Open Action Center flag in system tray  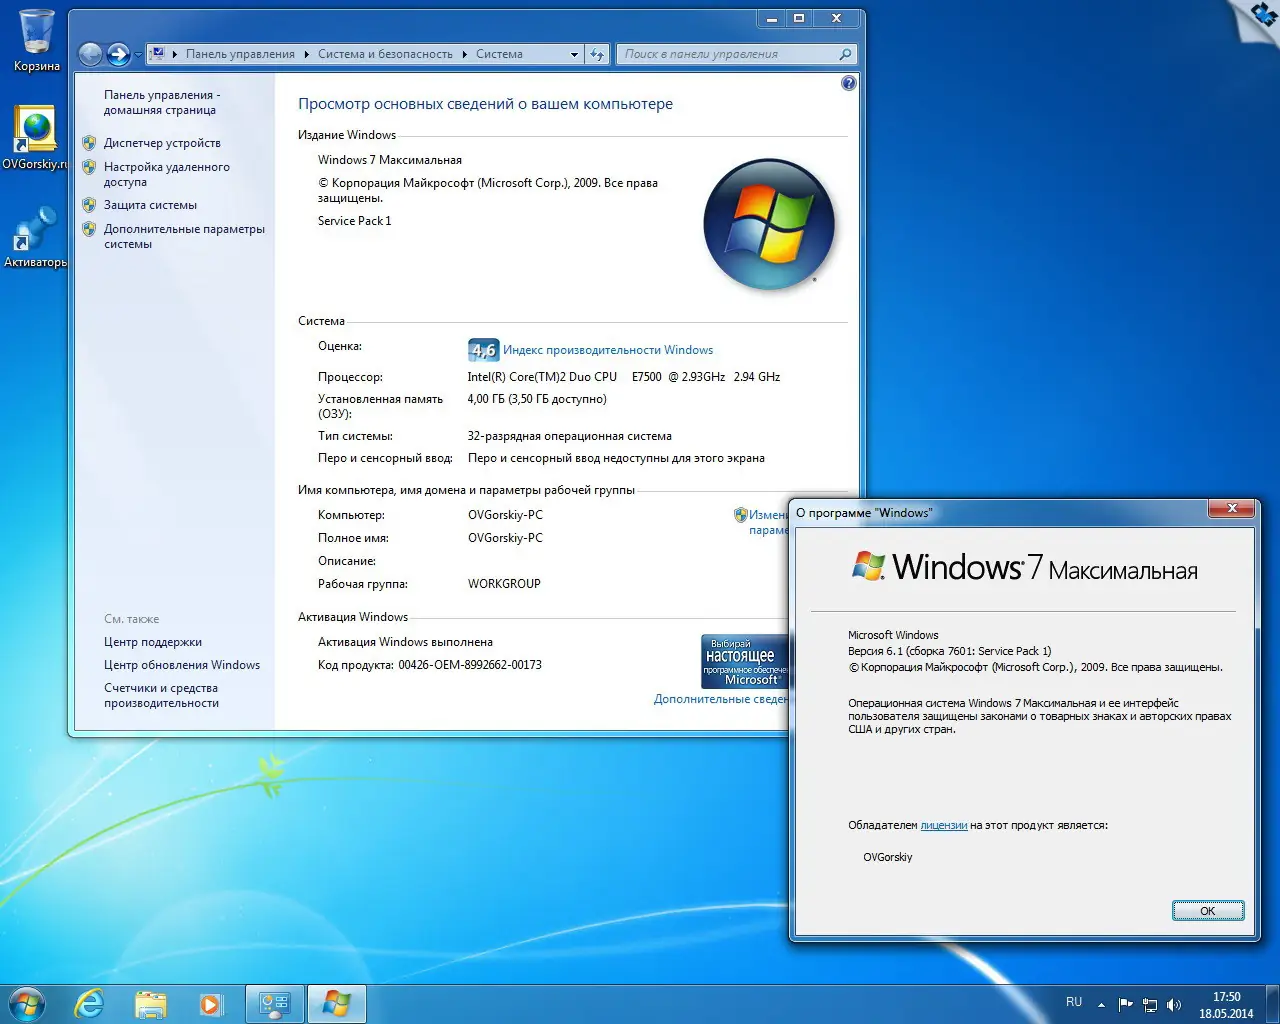1126,1004
